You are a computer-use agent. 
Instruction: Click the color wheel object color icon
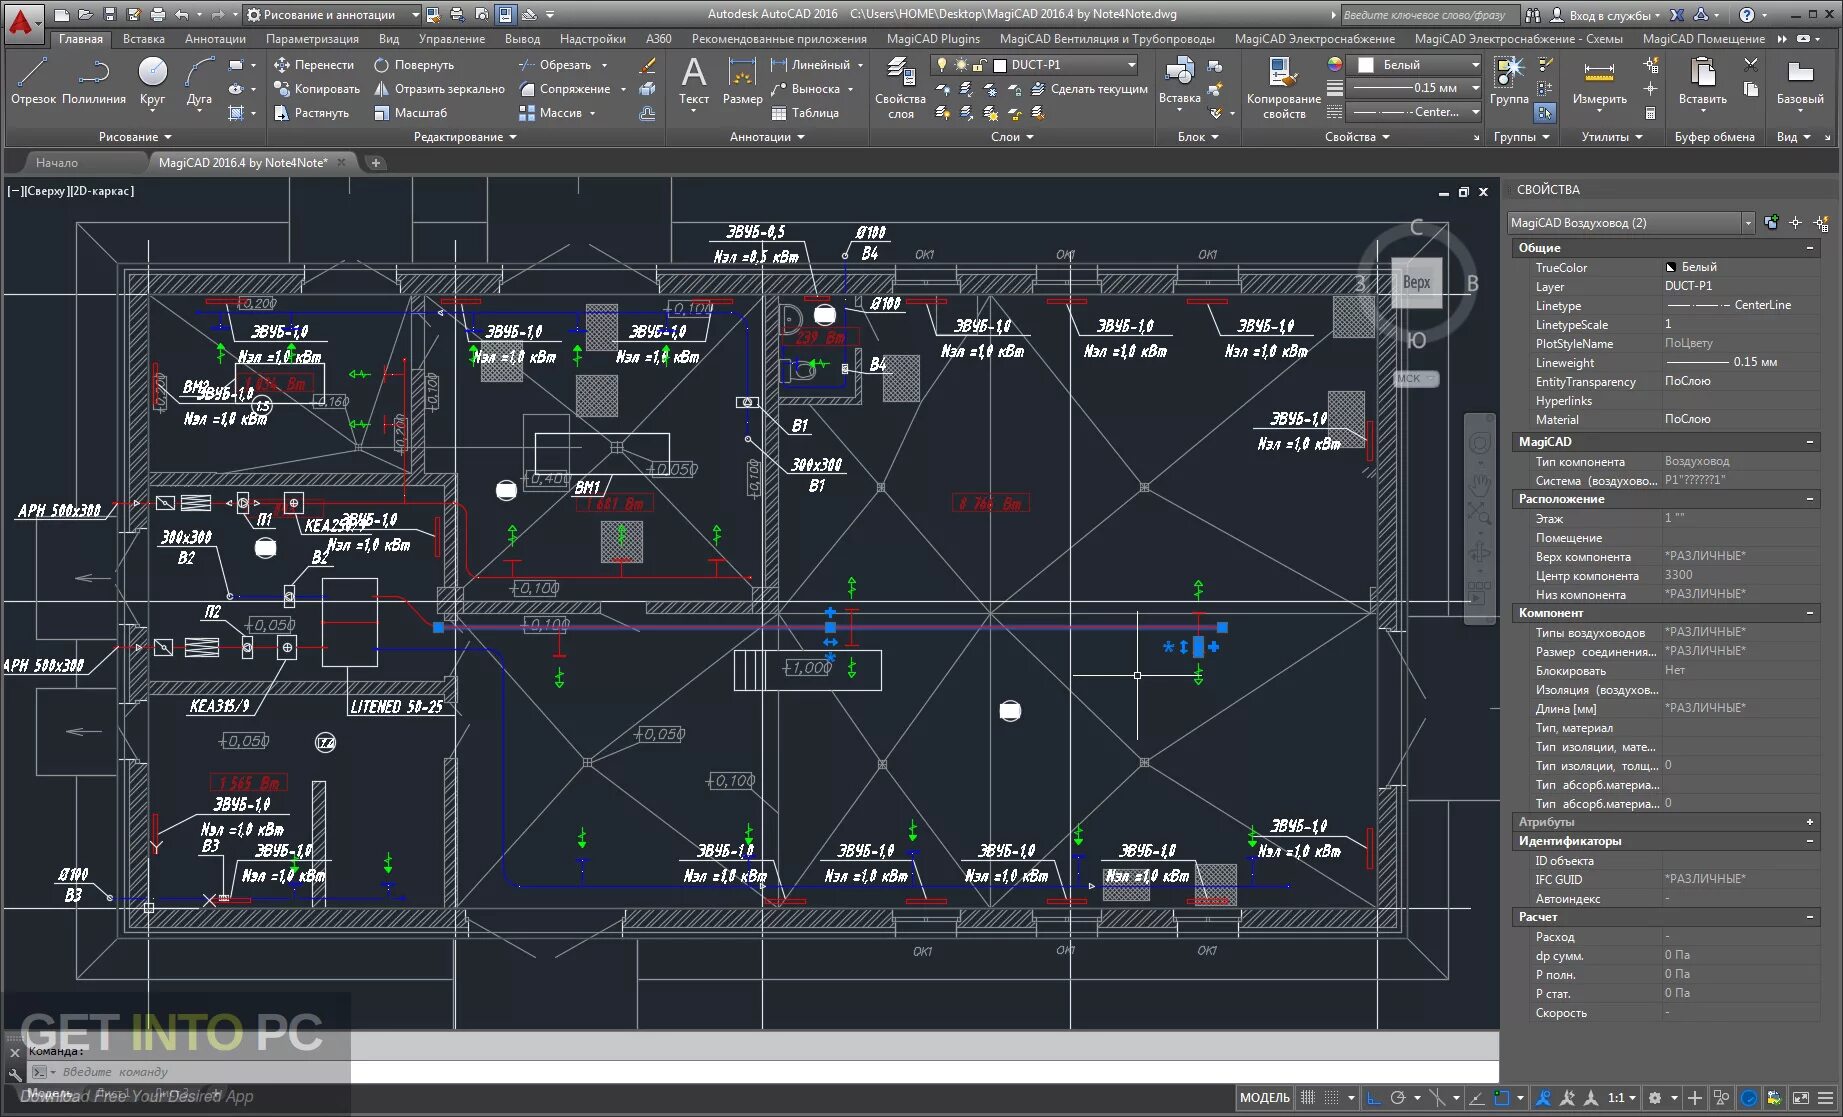[x=1335, y=65]
